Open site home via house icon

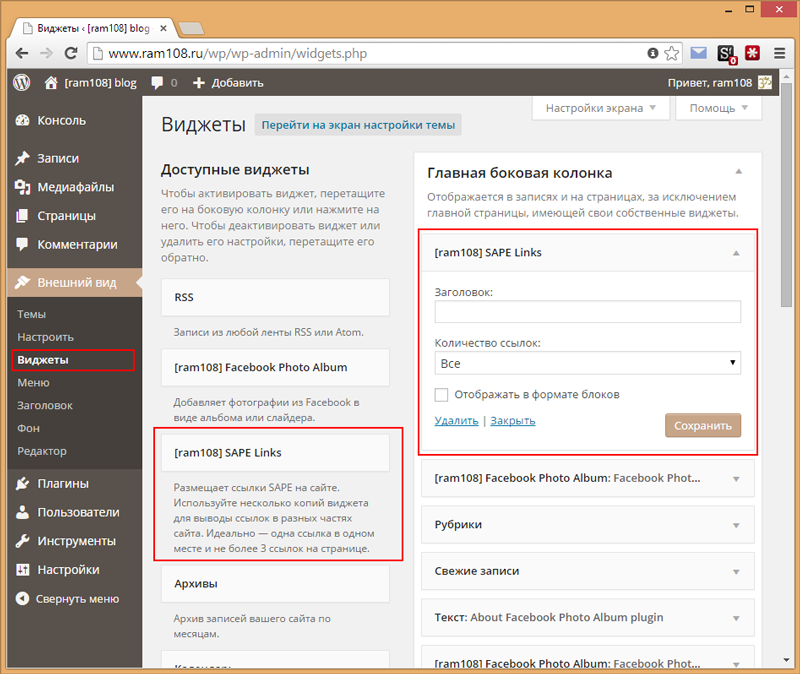(51, 83)
